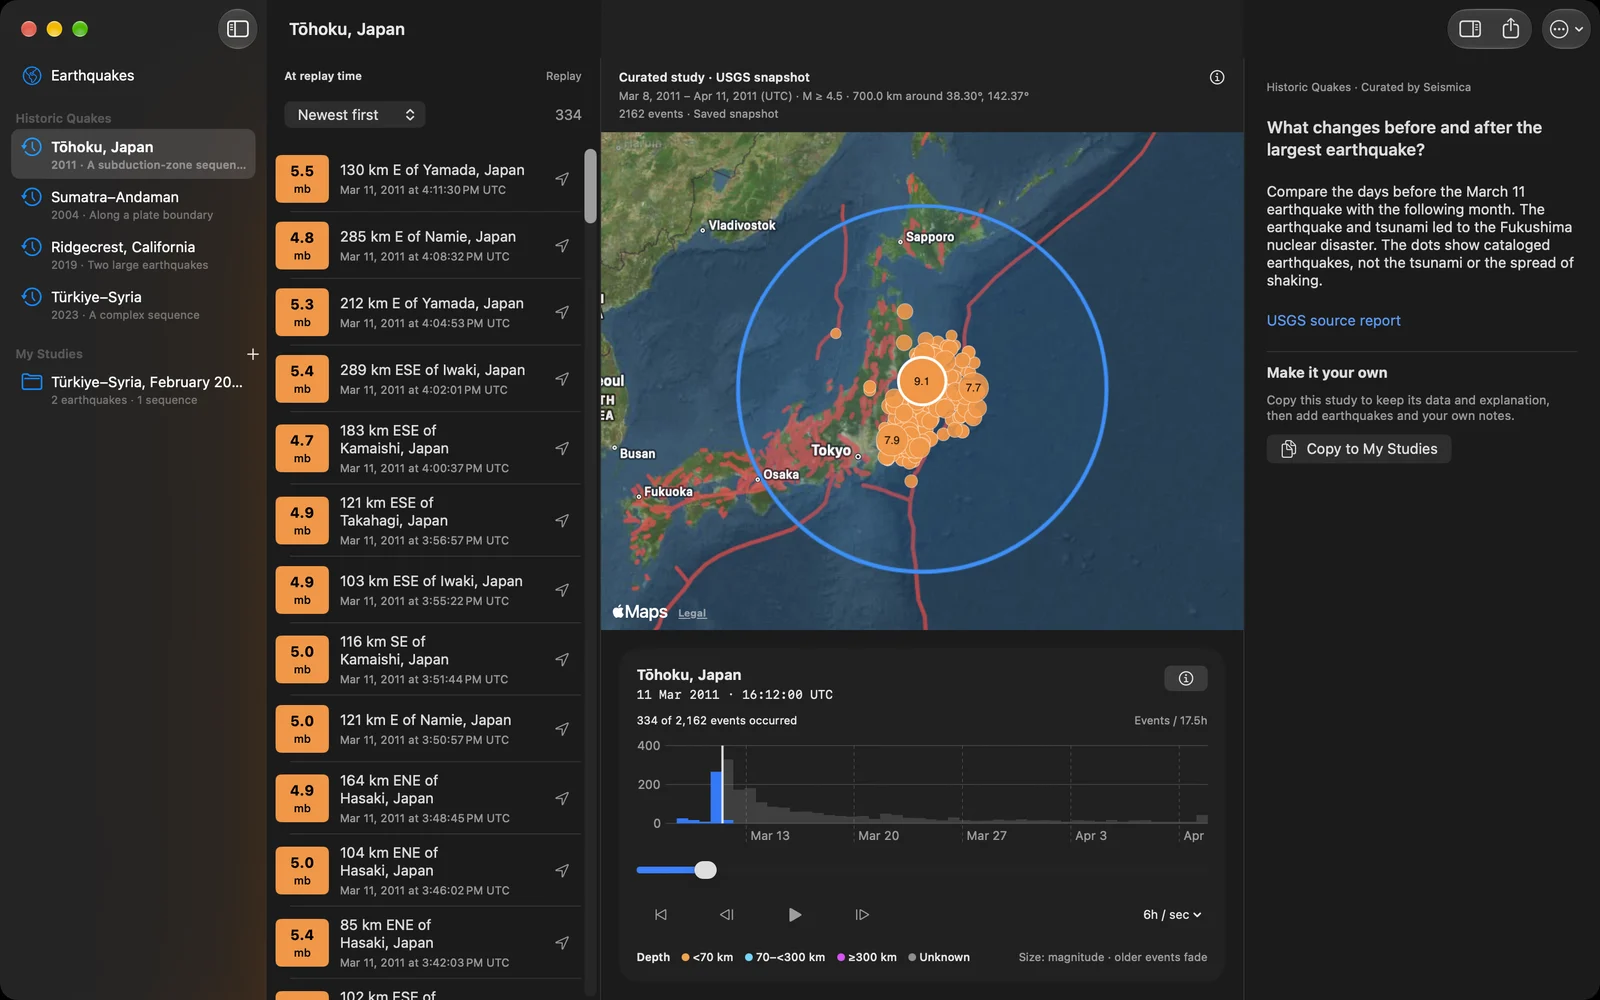Click the 7.9 magnitude map marker
Image resolution: width=1600 pixels, height=1000 pixels.
(x=892, y=440)
